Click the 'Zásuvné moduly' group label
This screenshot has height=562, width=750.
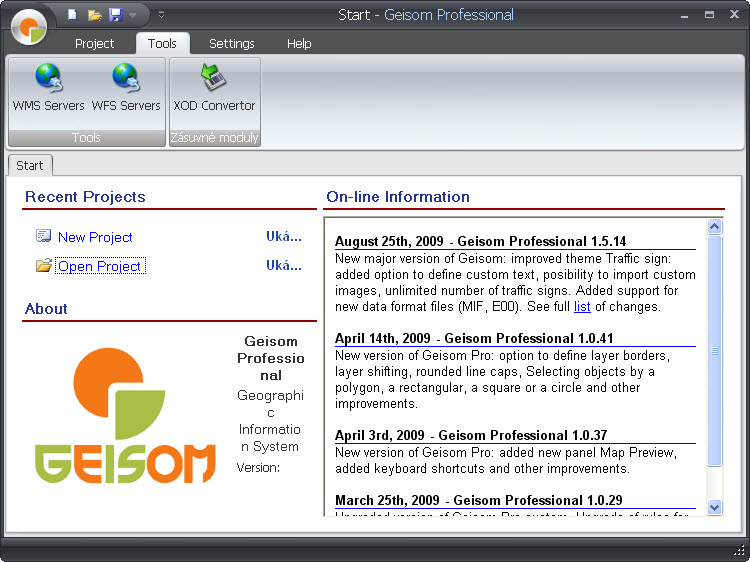tap(214, 138)
